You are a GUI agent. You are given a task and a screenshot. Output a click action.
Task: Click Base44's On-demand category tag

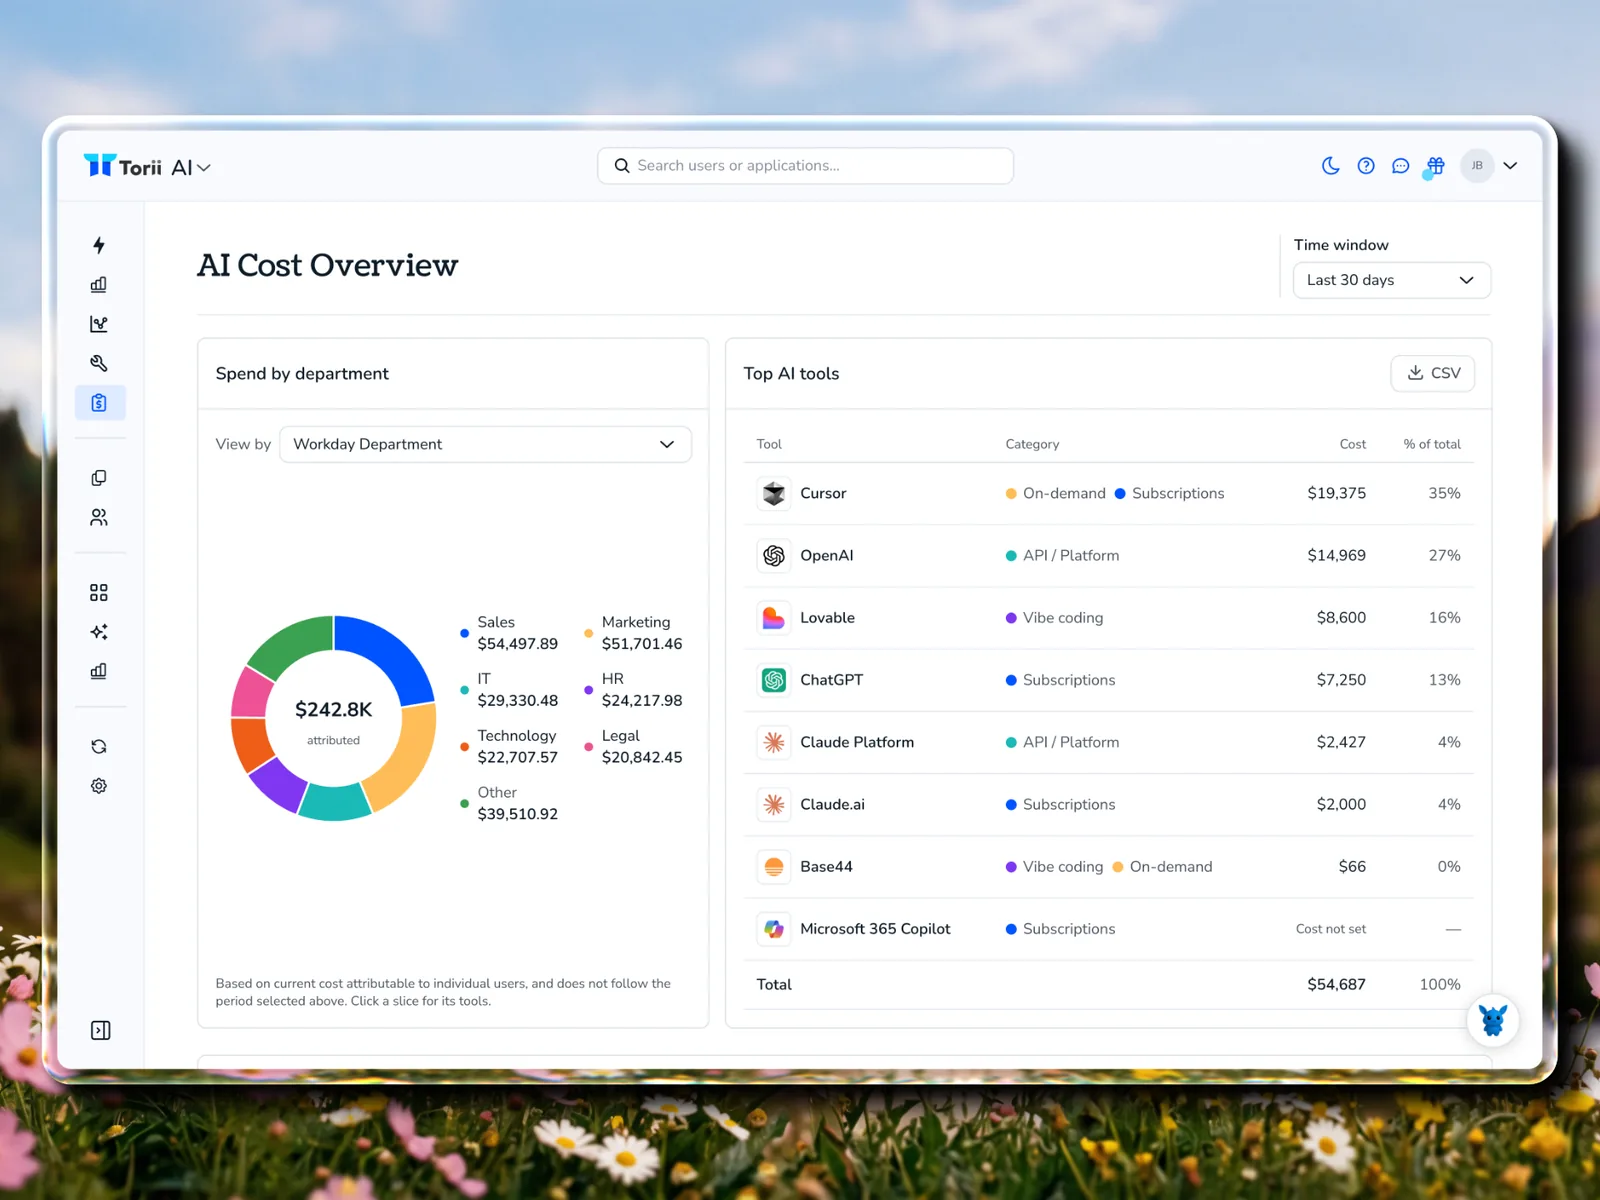point(1162,867)
